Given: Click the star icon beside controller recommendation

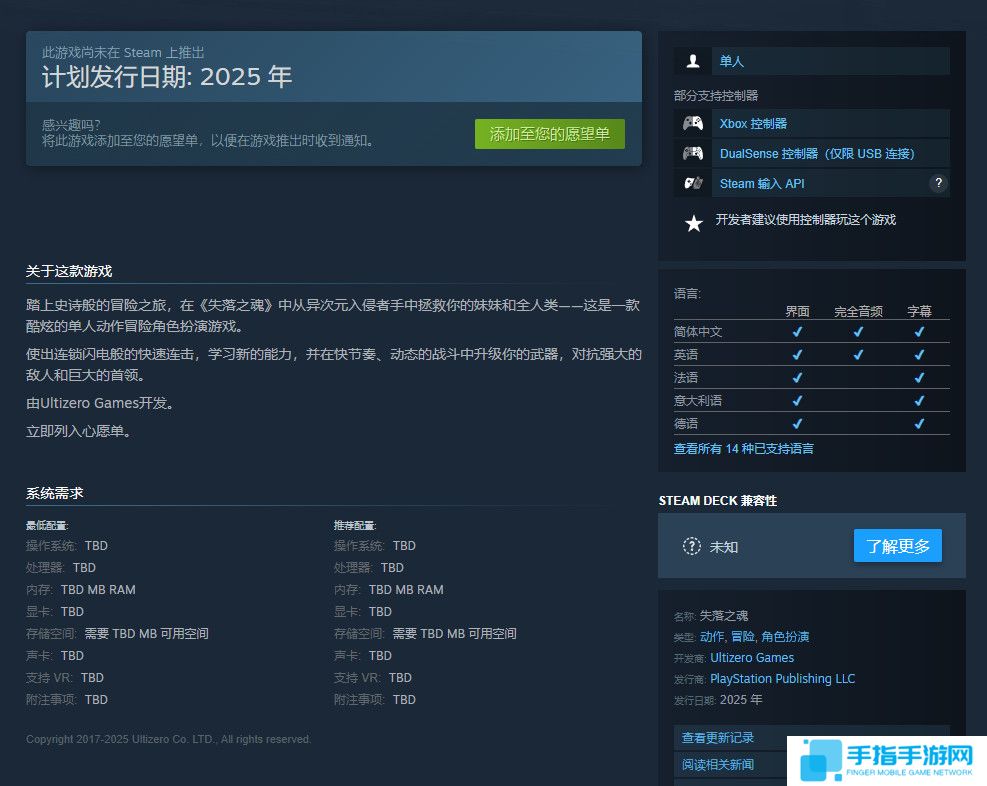Looking at the screenshot, I should point(693,222).
